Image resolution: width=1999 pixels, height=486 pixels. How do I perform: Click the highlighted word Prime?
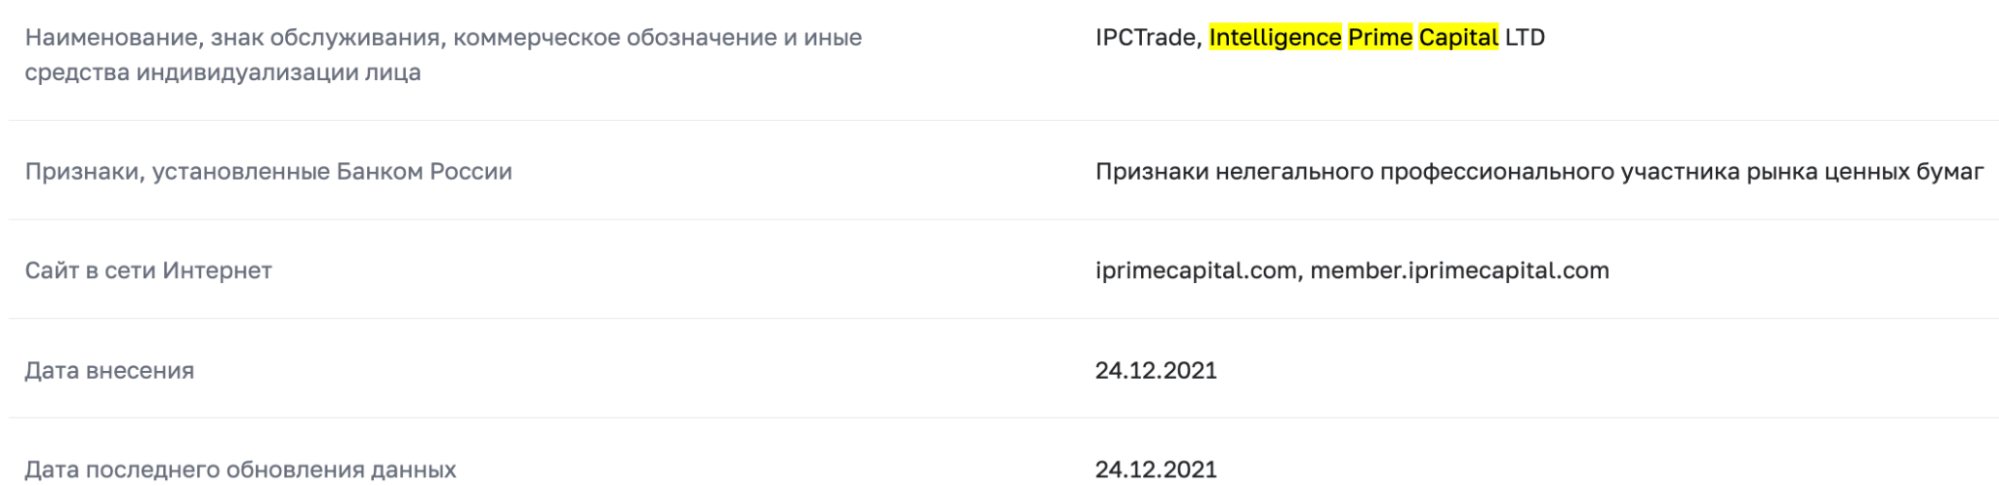(1380, 38)
